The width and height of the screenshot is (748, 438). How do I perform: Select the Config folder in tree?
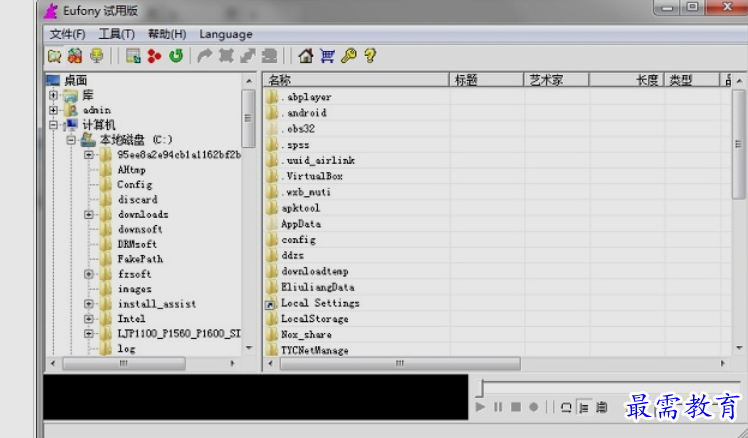(x=135, y=185)
